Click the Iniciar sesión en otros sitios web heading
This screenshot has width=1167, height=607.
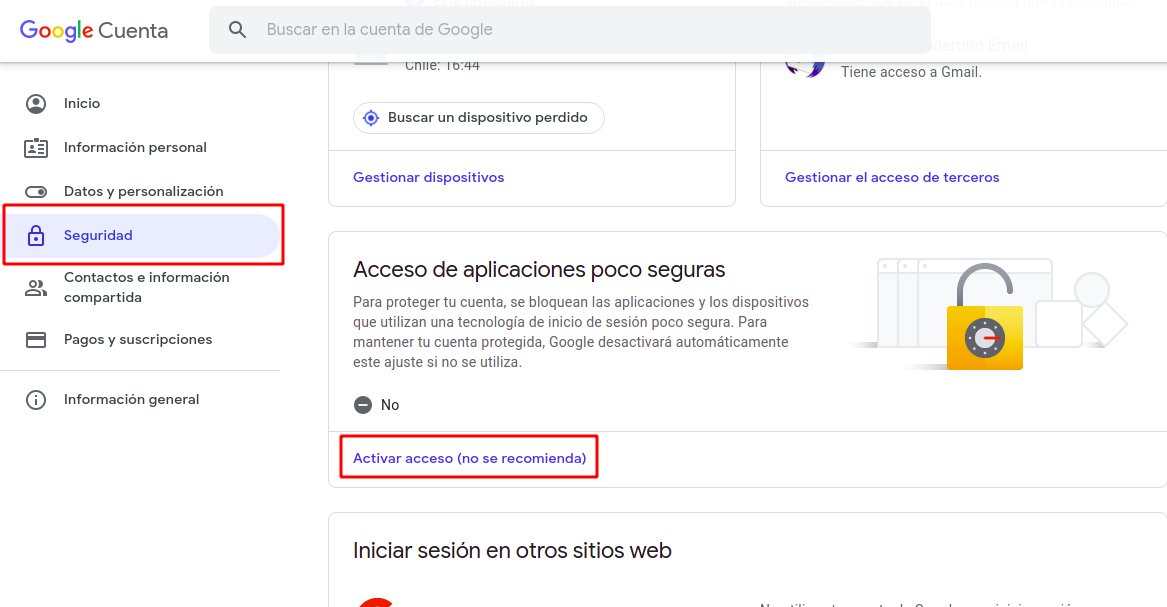512,550
